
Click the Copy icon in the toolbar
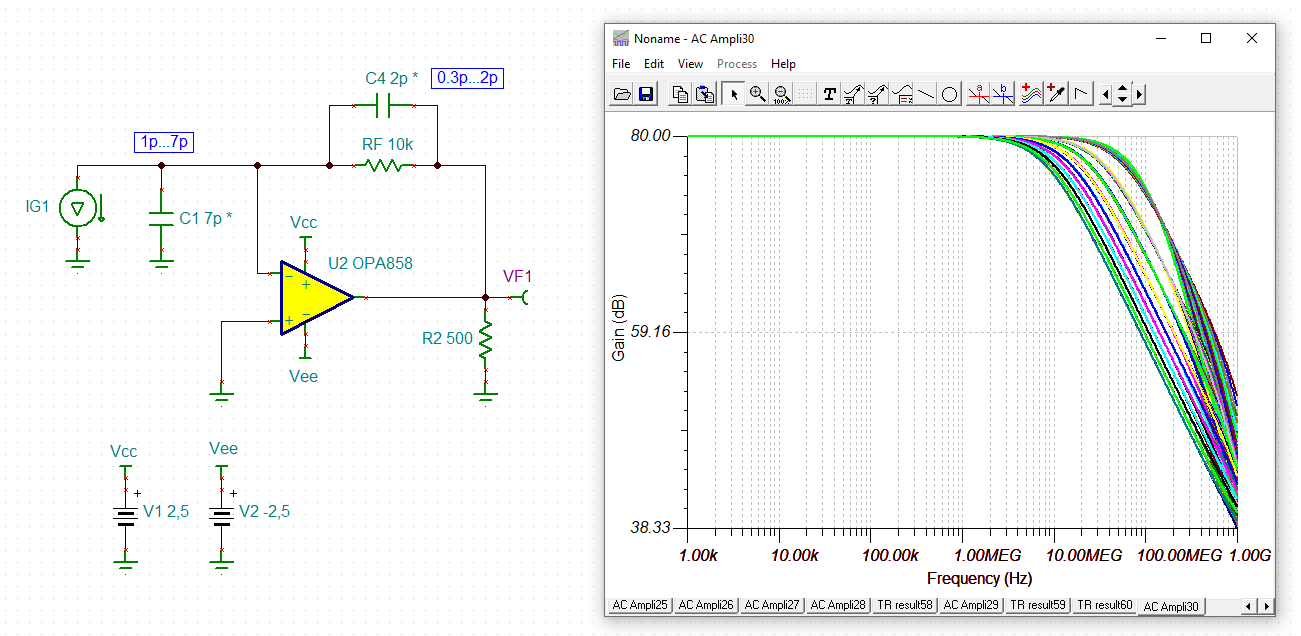(x=681, y=94)
